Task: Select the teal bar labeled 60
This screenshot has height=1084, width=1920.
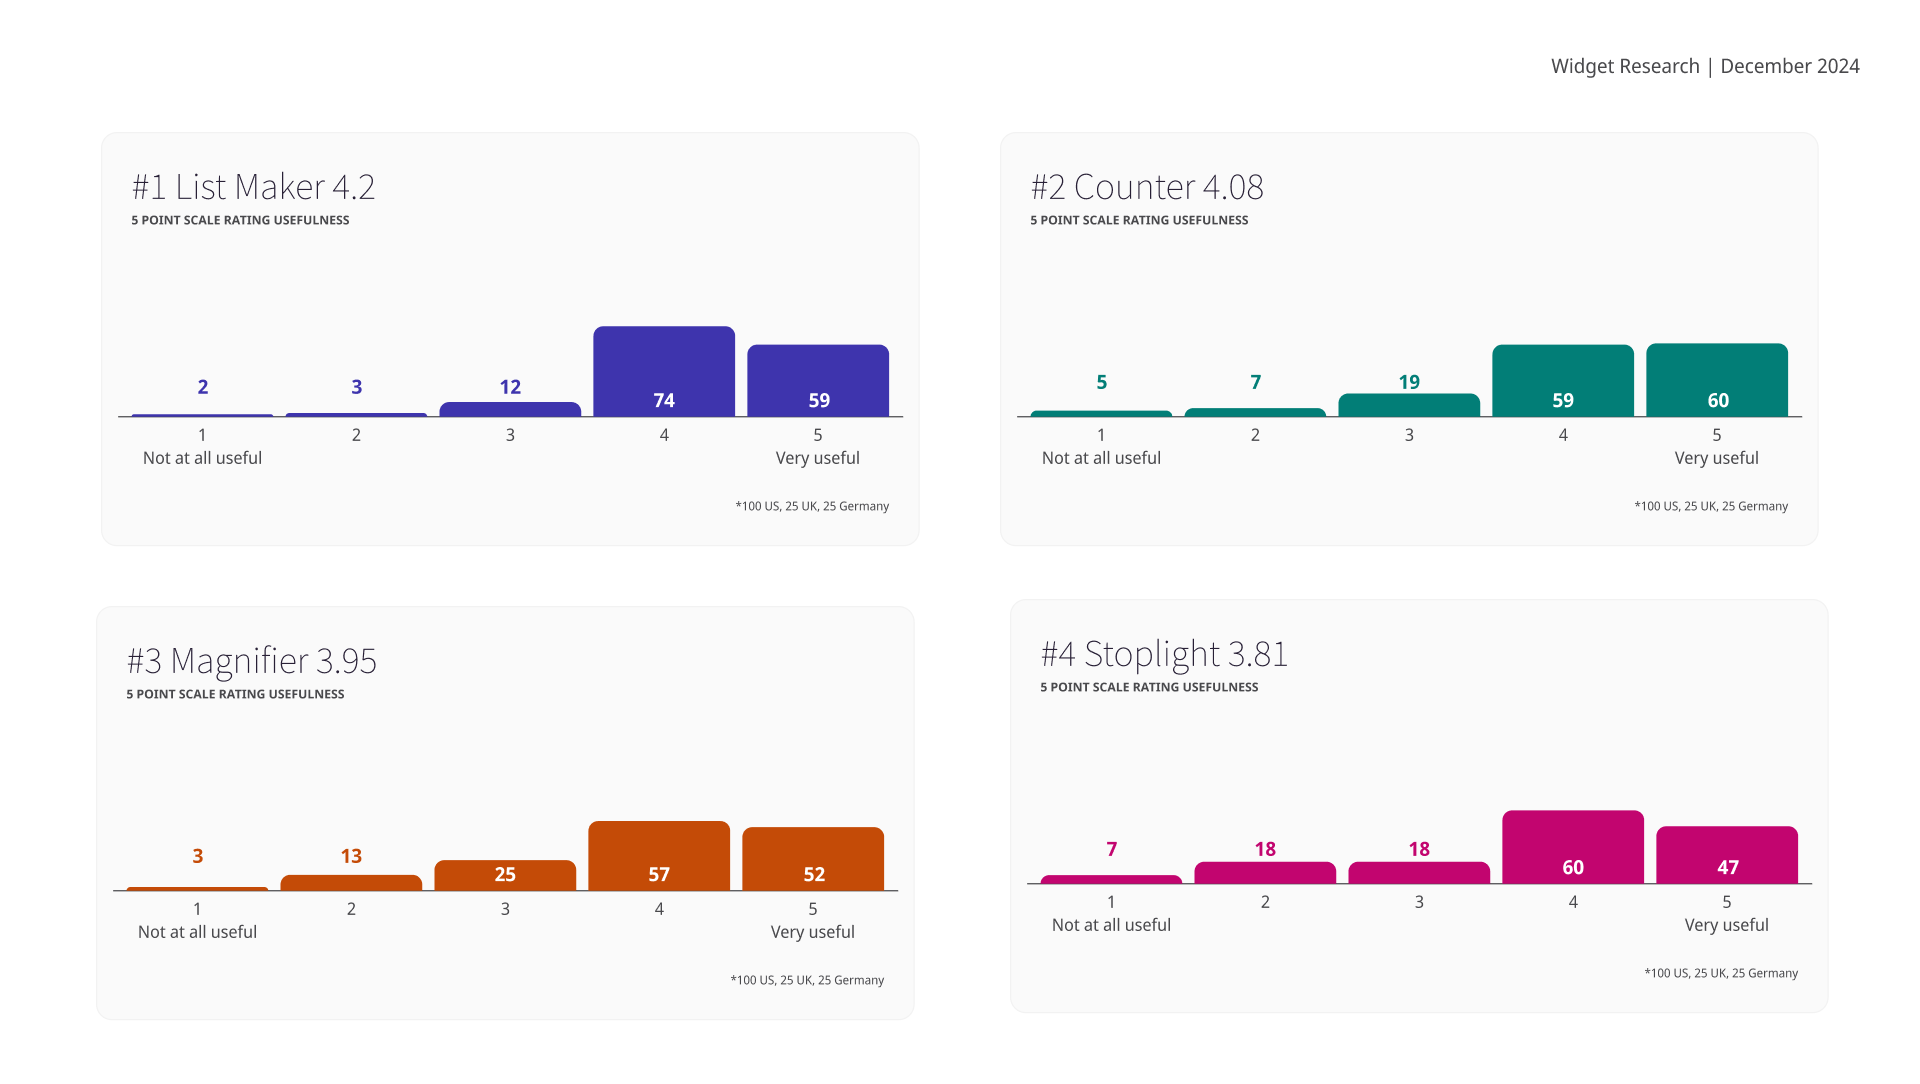Action: tap(1717, 380)
